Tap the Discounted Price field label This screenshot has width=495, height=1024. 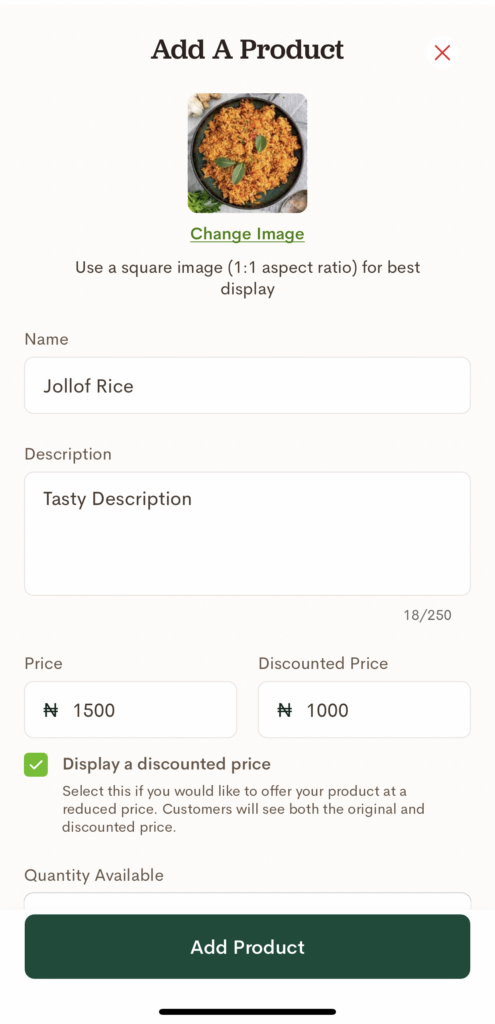tap(323, 664)
